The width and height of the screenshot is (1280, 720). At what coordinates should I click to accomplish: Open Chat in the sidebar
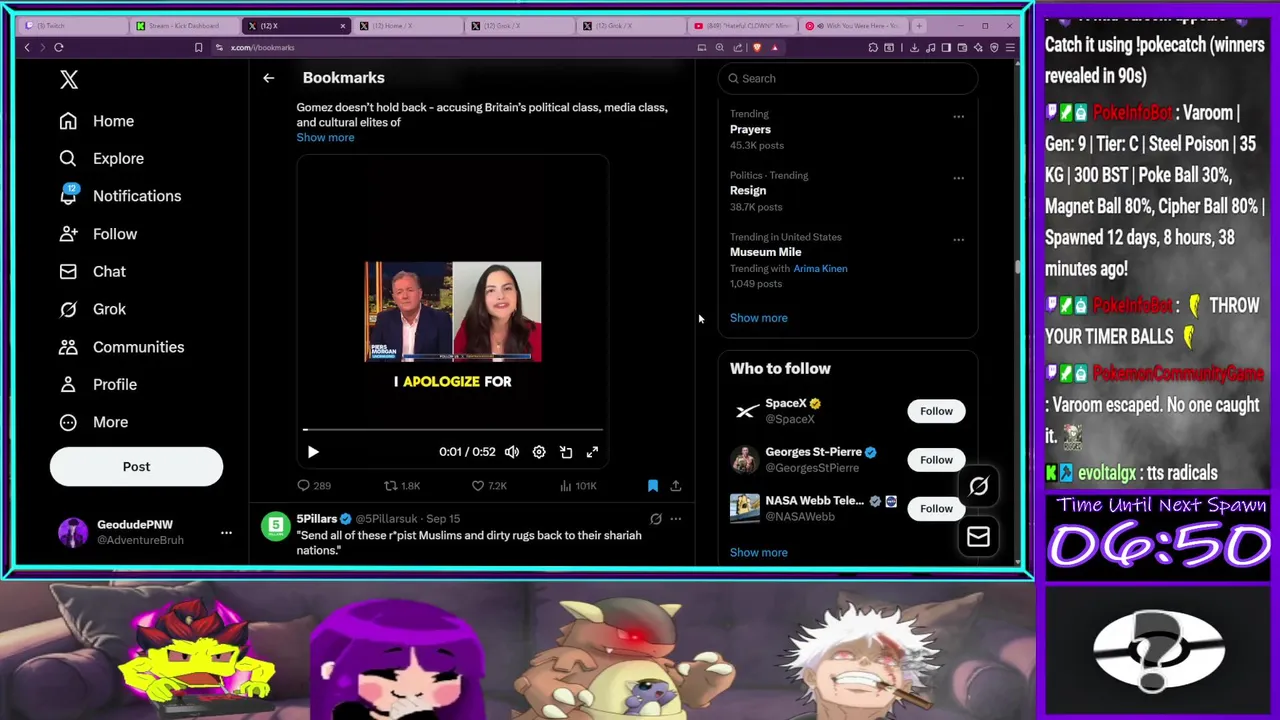[x=92, y=271]
